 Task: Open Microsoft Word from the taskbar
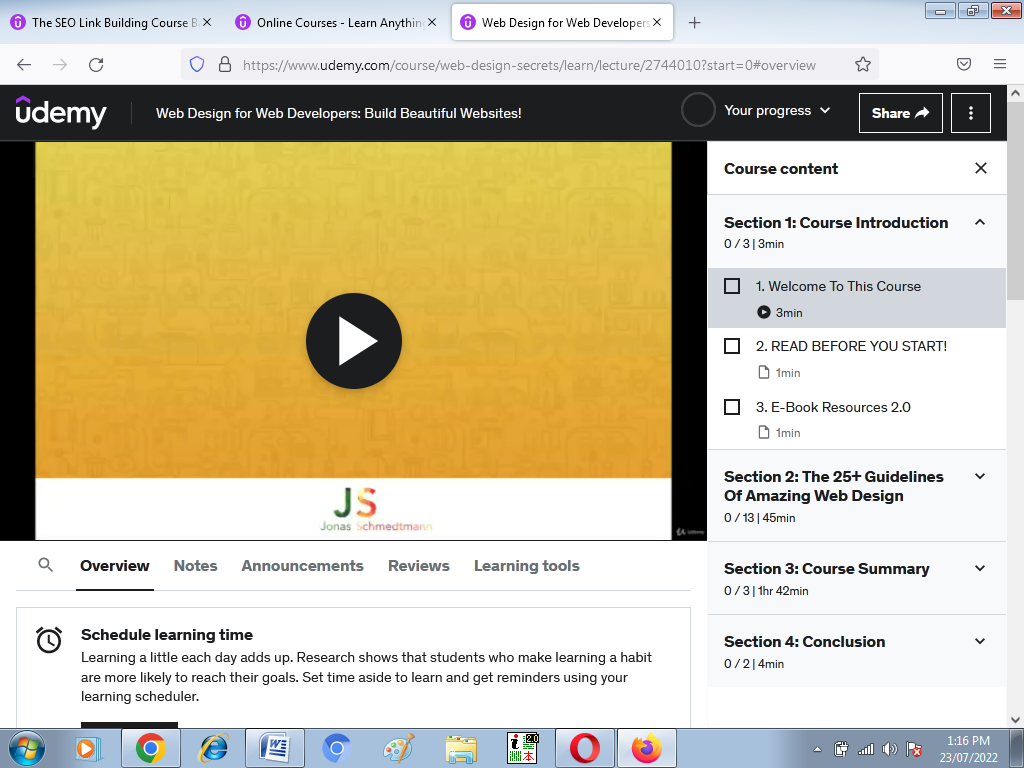tap(275, 748)
